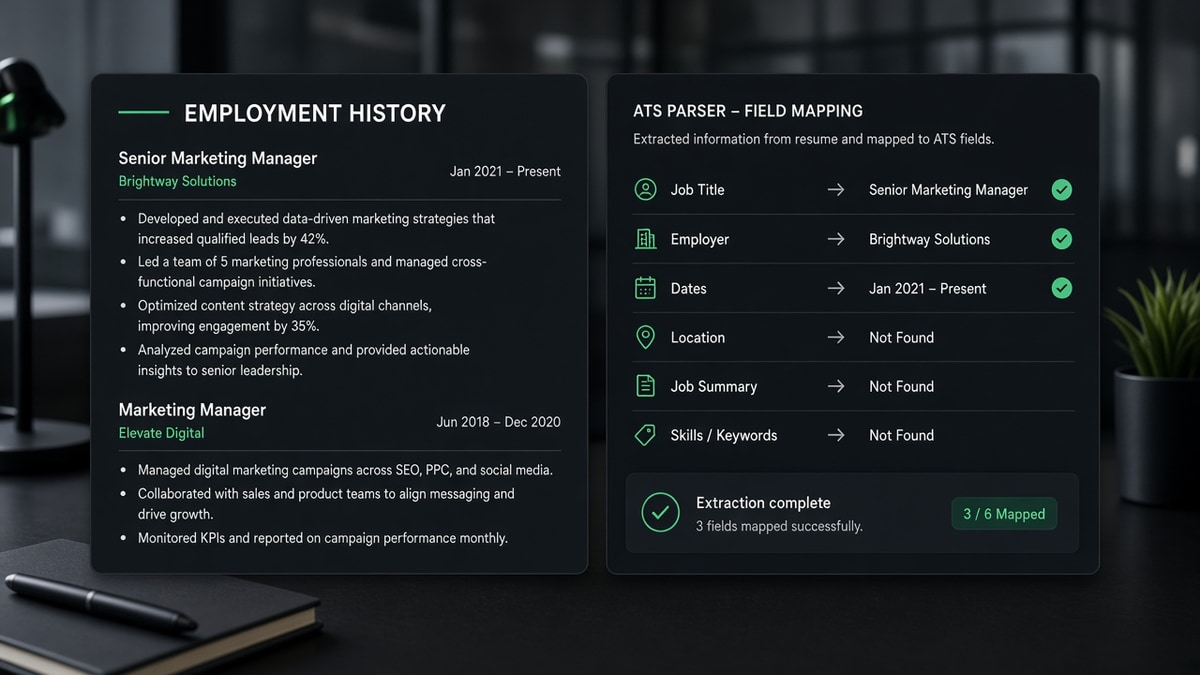Click the Employer building icon
This screenshot has height=675, width=1200.
pos(646,239)
